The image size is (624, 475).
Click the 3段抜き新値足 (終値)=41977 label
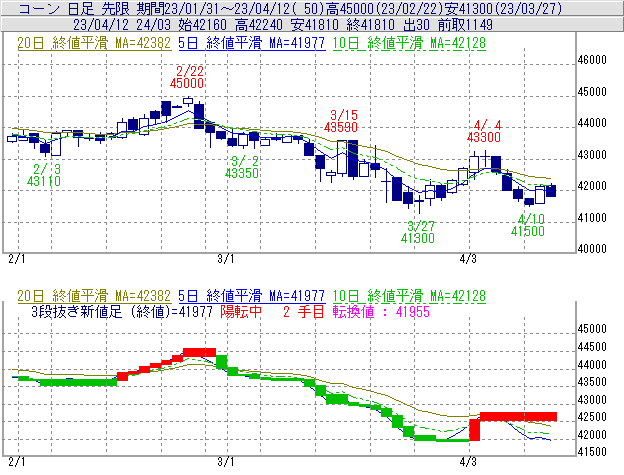coord(122,311)
